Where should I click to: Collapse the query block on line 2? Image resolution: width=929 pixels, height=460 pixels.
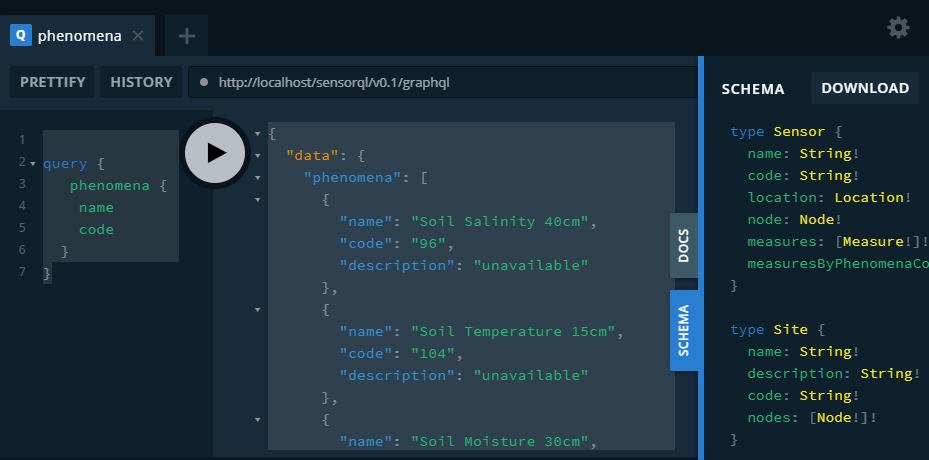pos(33,163)
